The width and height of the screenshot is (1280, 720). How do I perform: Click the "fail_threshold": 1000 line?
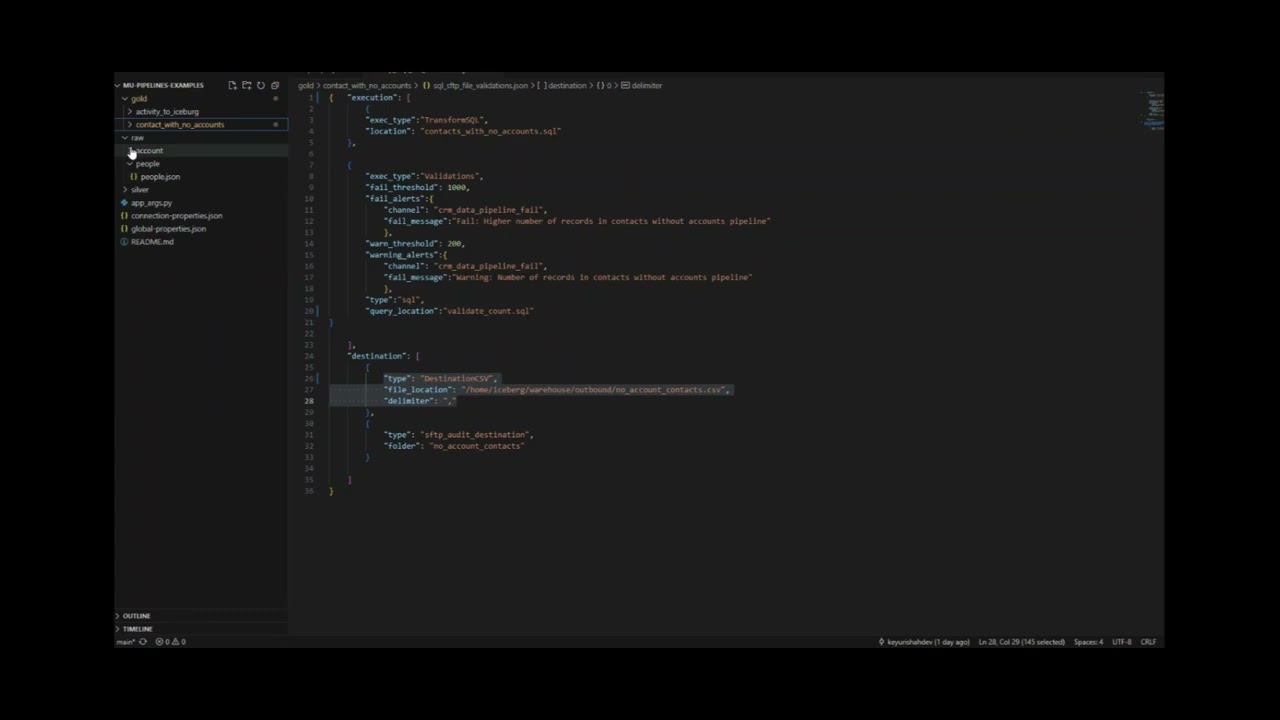[417, 188]
